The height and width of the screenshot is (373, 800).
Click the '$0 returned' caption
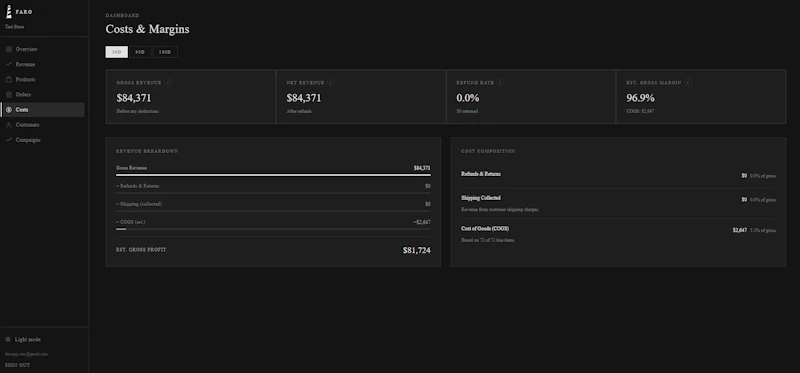467,111
